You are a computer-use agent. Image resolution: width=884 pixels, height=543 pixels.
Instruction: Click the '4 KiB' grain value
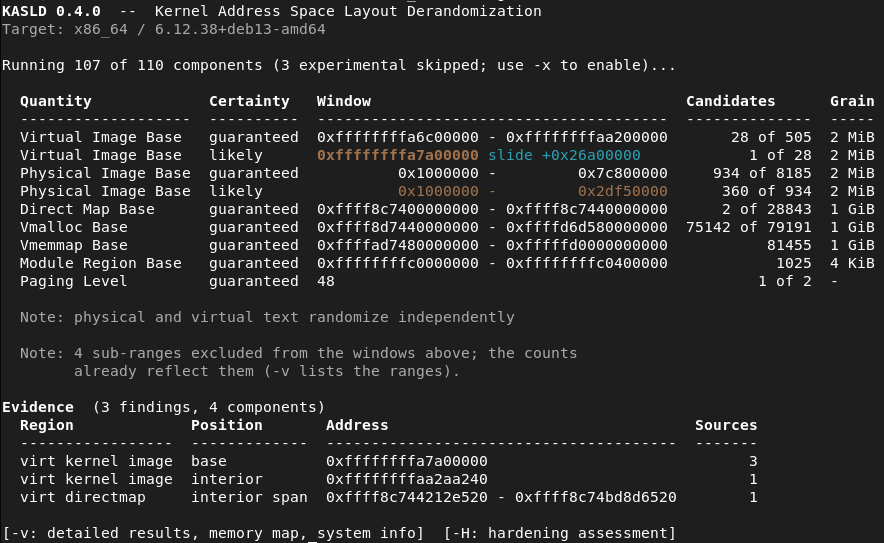pyautogui.click(x=852, y=263)
